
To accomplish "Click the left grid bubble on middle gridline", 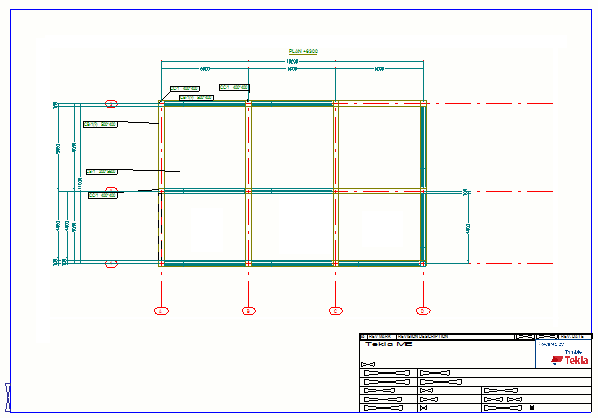I will tap(111, 190).
